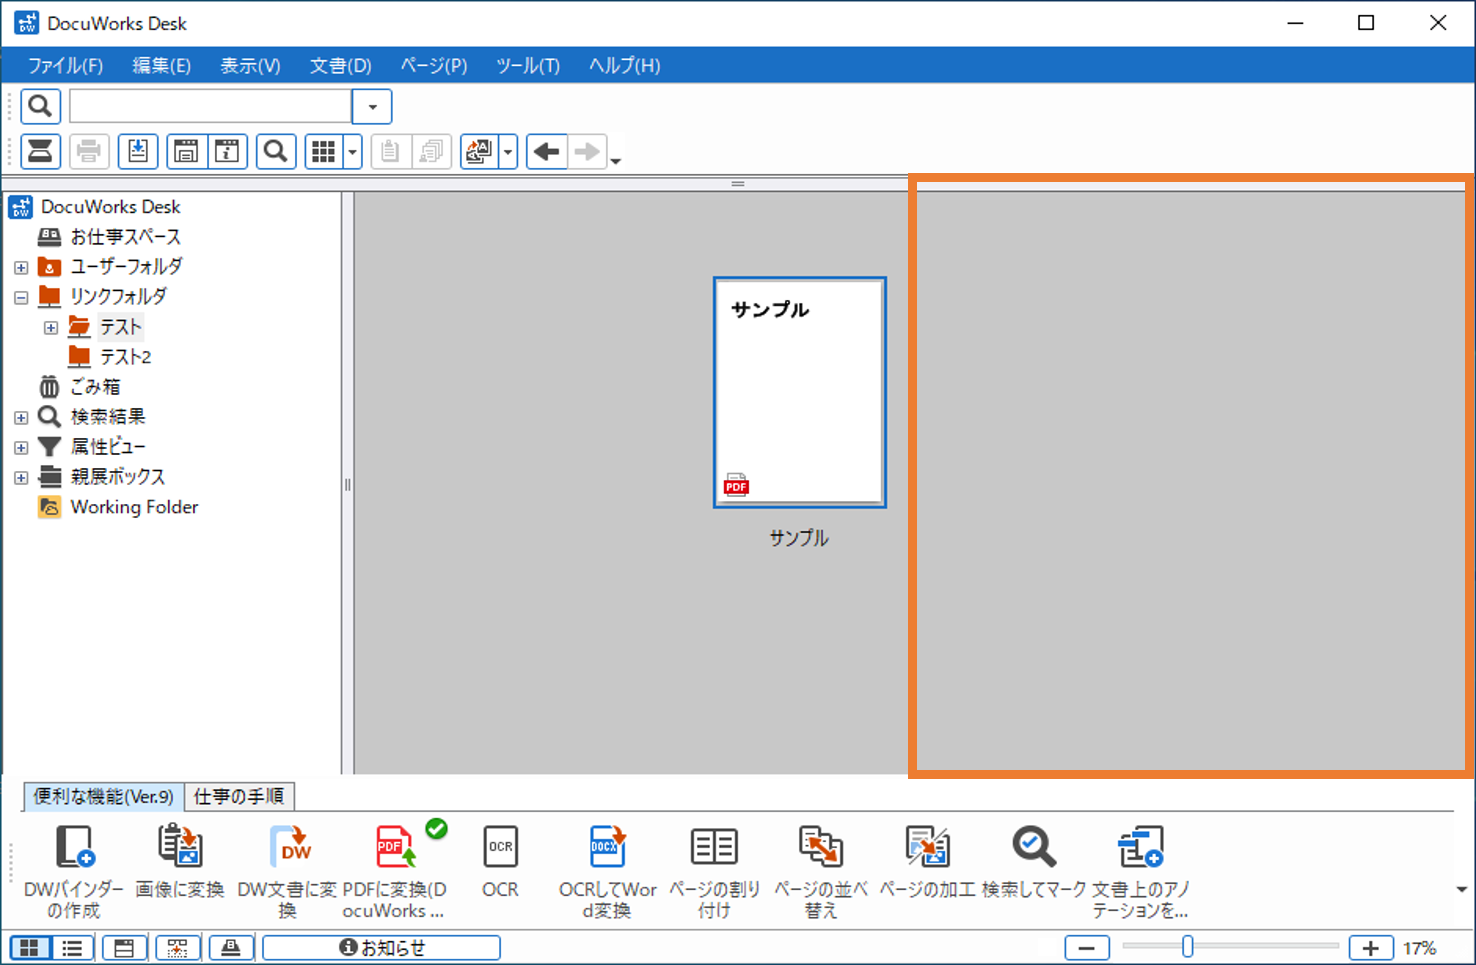Open dropdown beside the translate icon

click(508, 152)
